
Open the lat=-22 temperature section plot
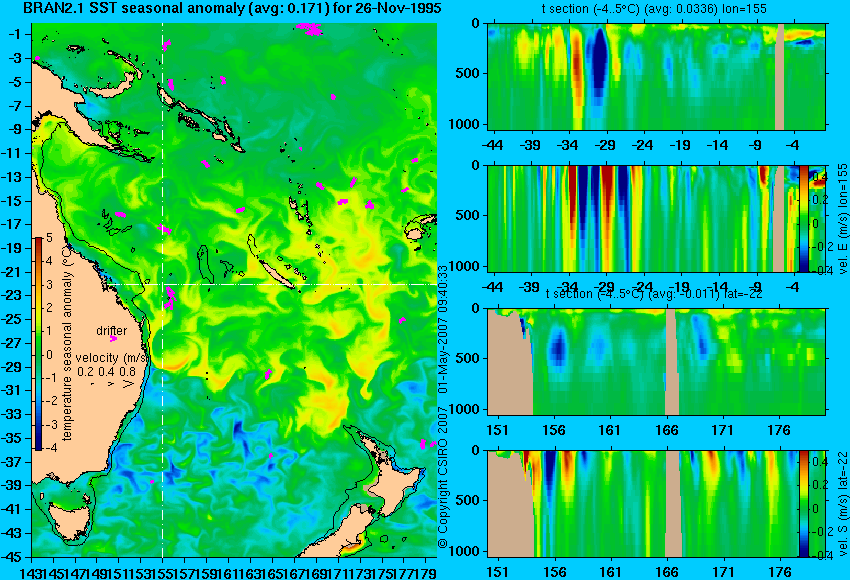[x=656, y=362]
